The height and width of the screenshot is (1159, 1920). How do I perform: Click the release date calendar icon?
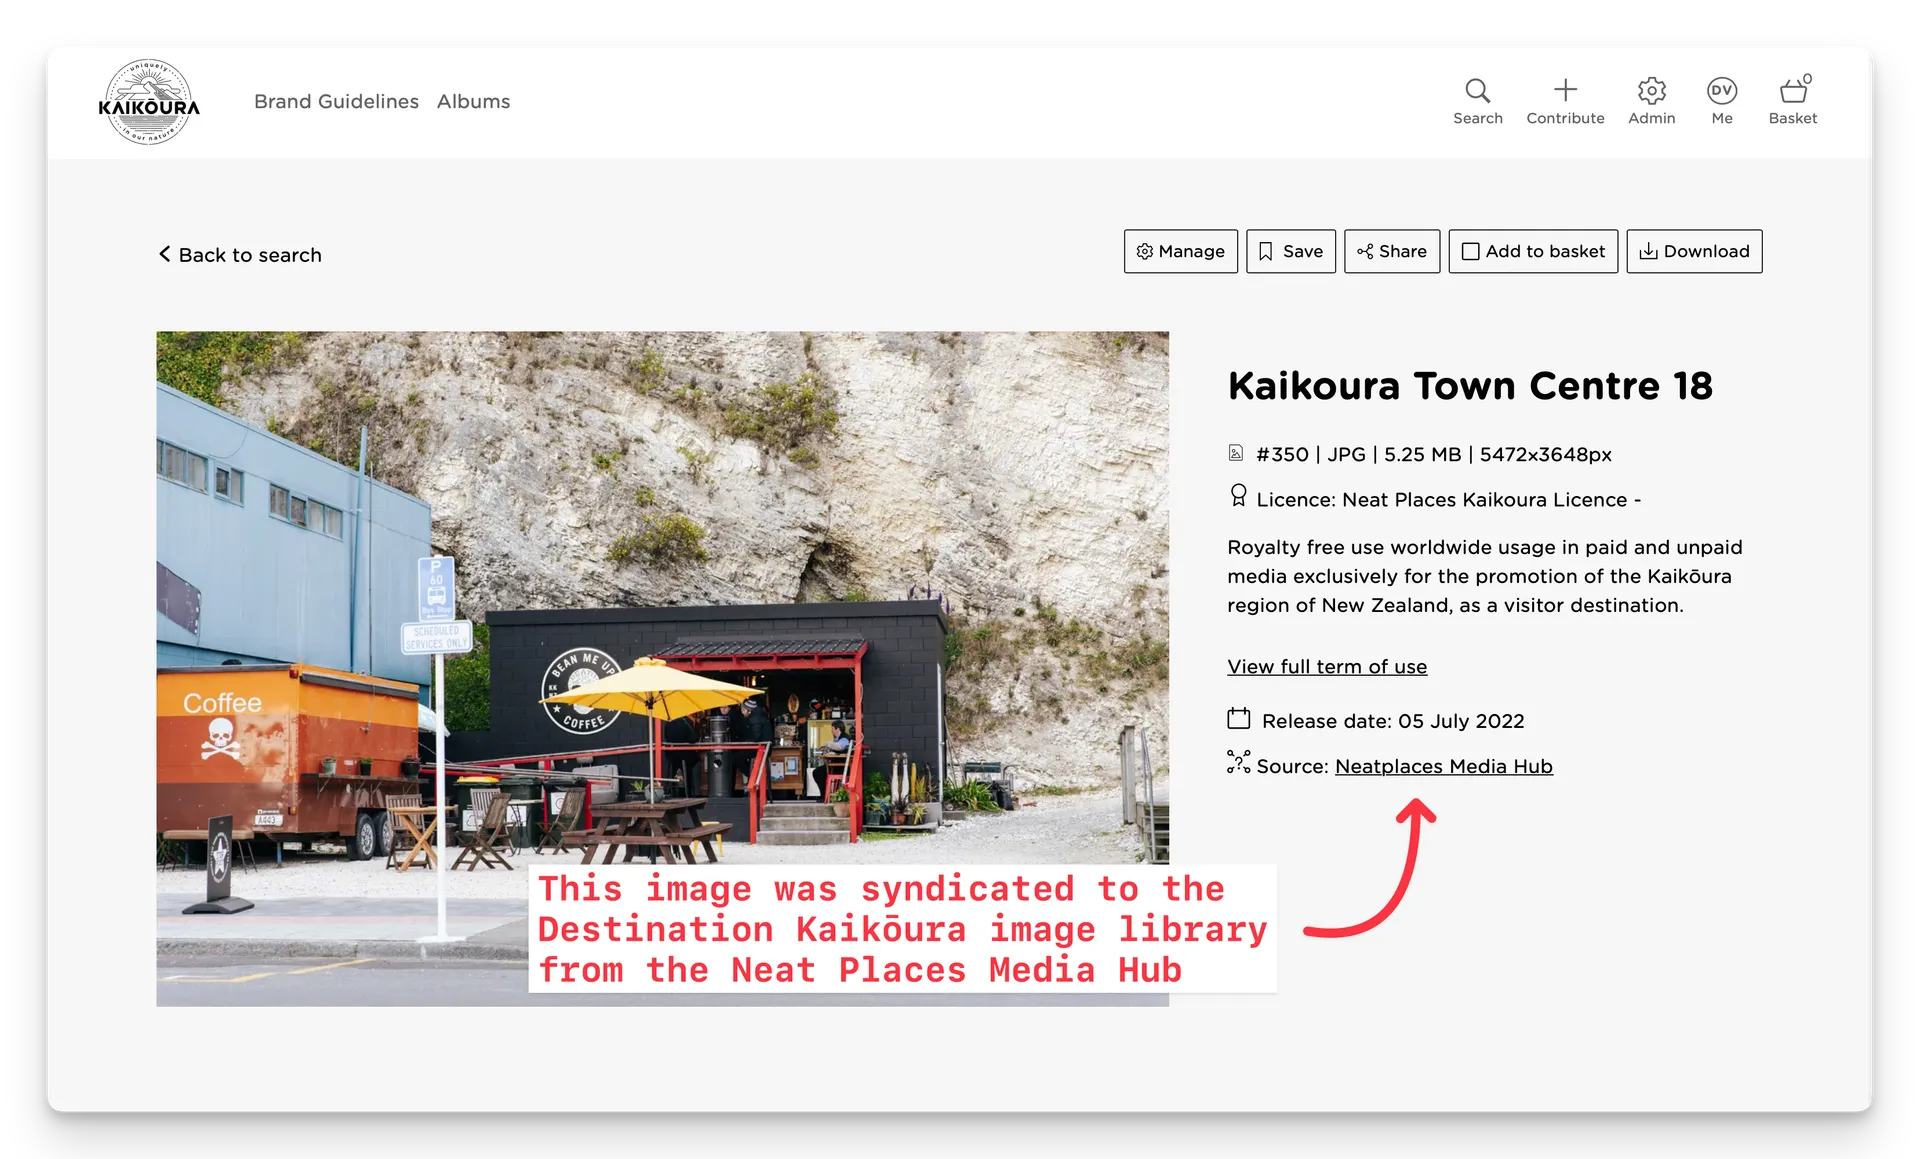(1238, 719)
